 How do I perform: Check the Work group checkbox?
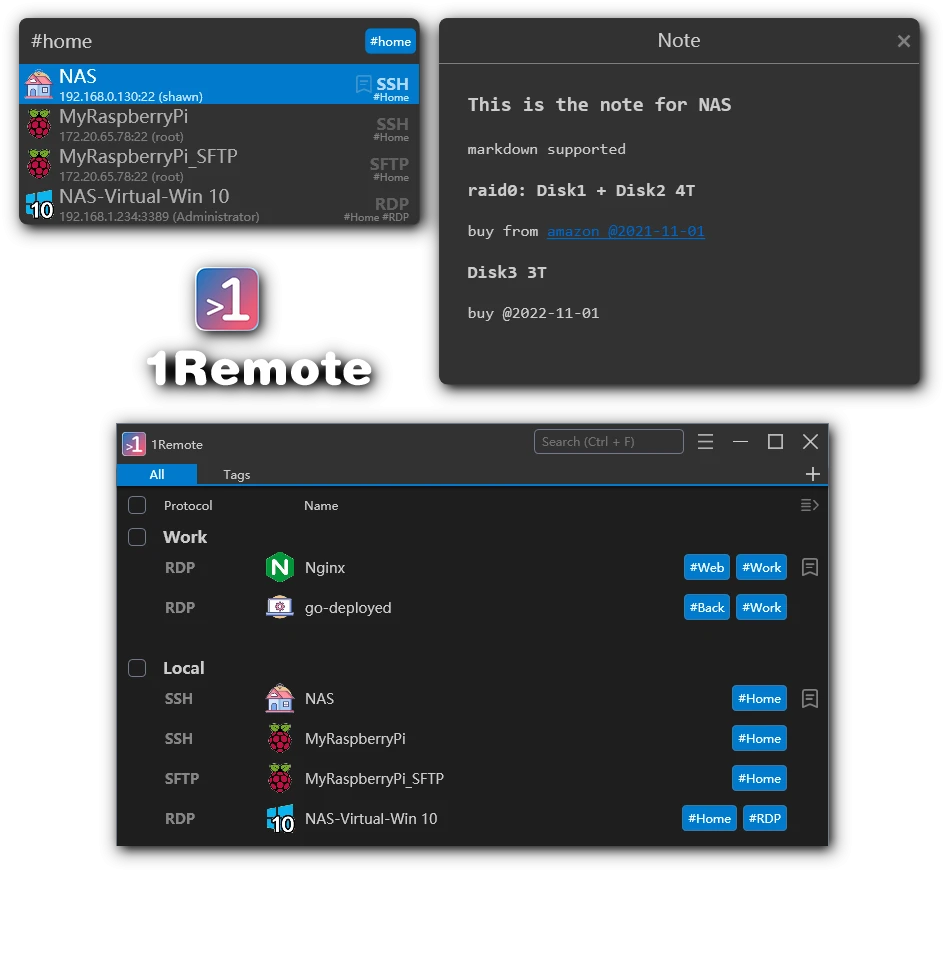[137, 537]
